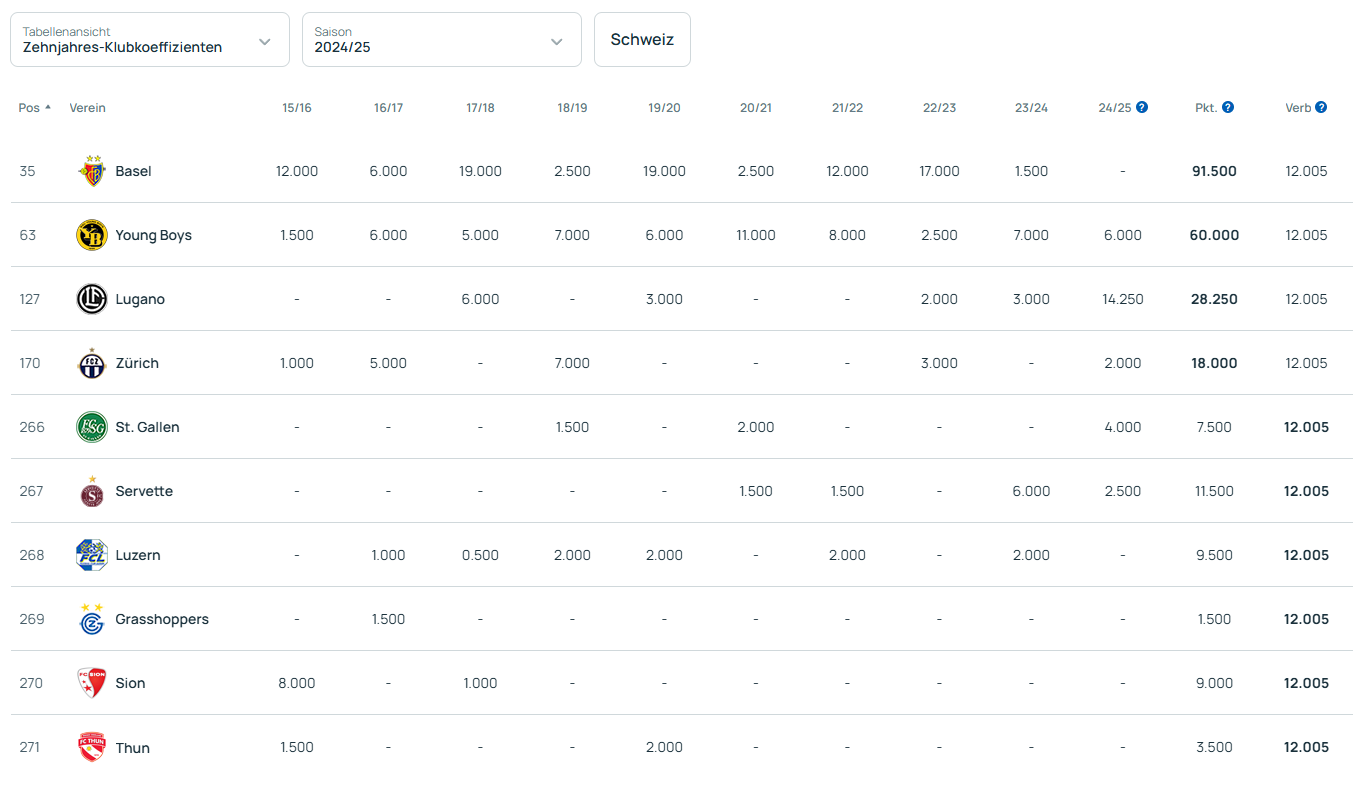Click the Sion club logo

coord(92,683)
